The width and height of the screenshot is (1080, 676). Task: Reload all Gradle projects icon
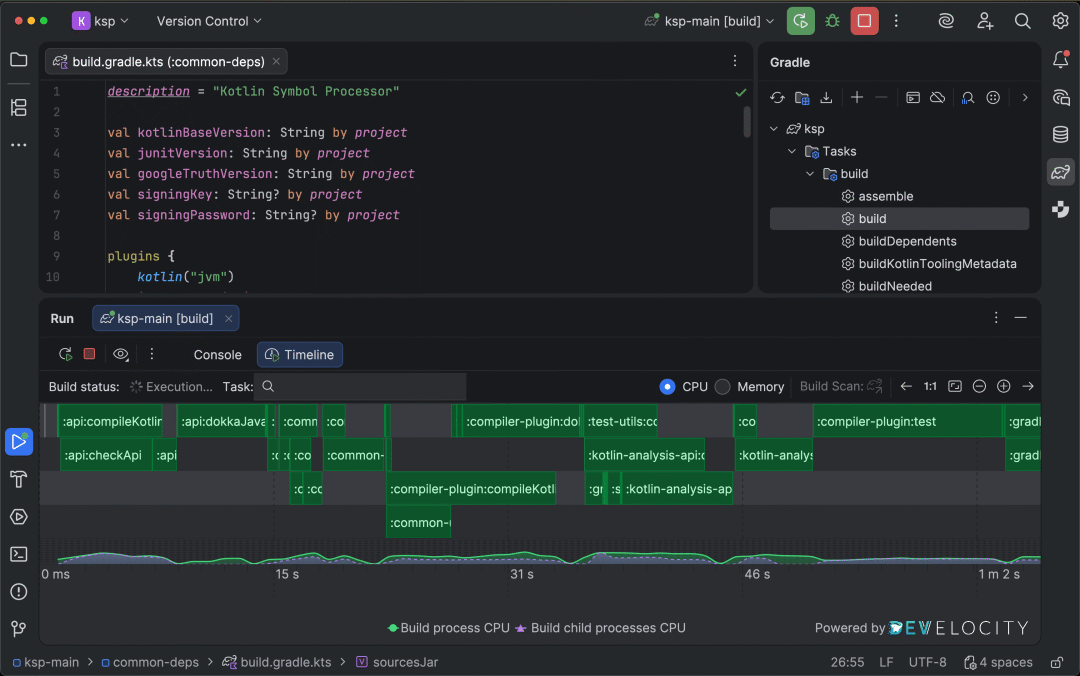click(x=777, y=98)
